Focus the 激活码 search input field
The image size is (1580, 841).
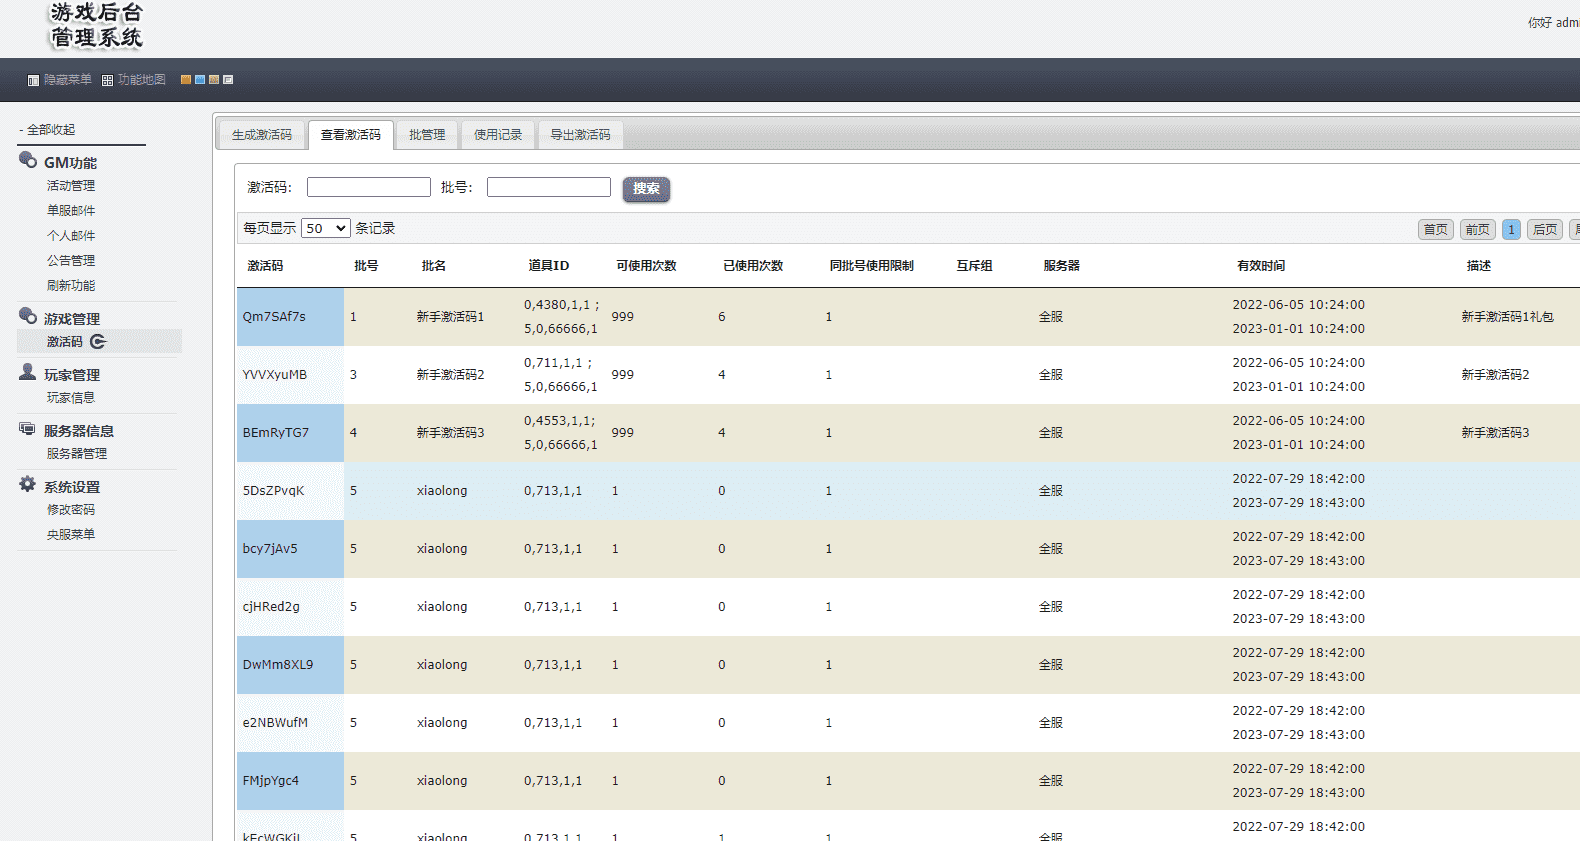[x=369, y=187]
